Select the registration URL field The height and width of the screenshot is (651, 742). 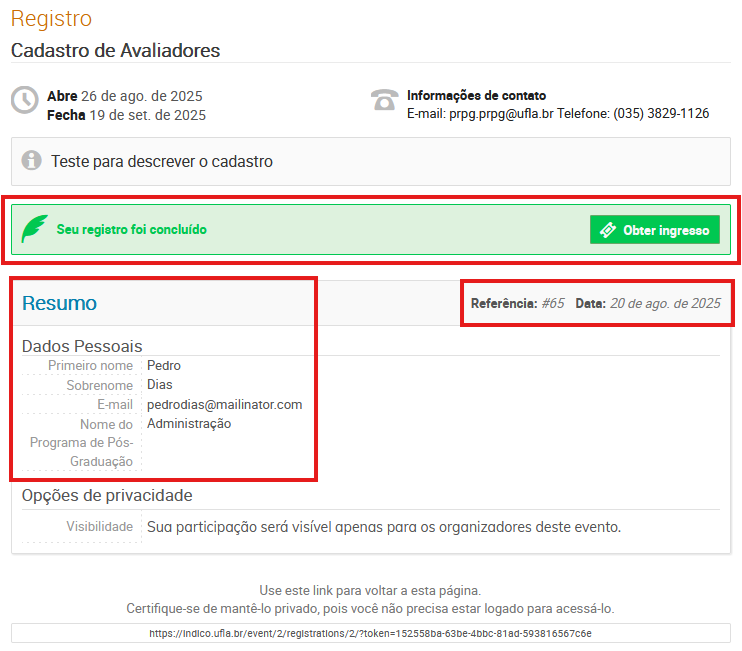tap(370, 633)
